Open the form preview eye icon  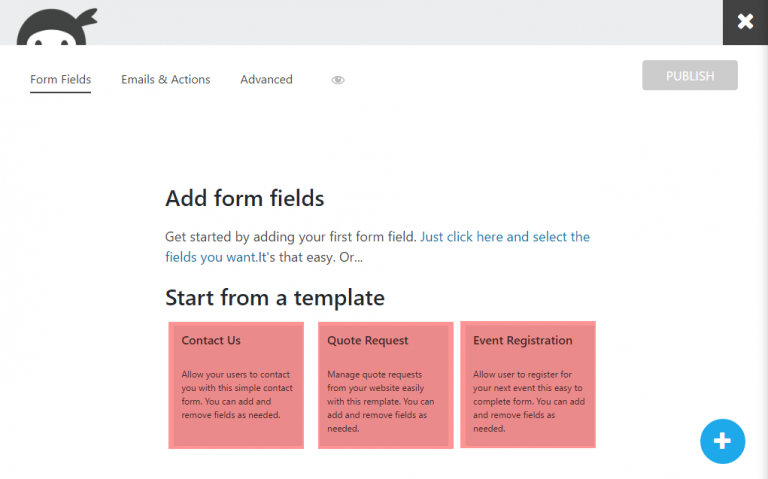338,80
